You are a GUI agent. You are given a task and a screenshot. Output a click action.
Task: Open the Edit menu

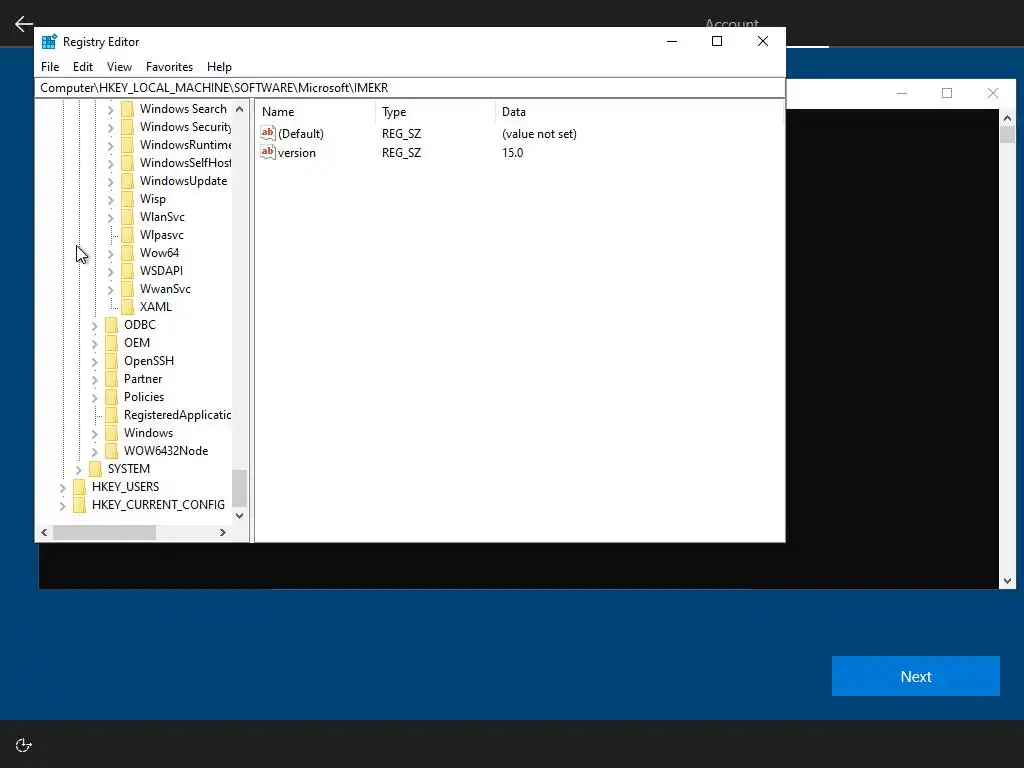83,67
